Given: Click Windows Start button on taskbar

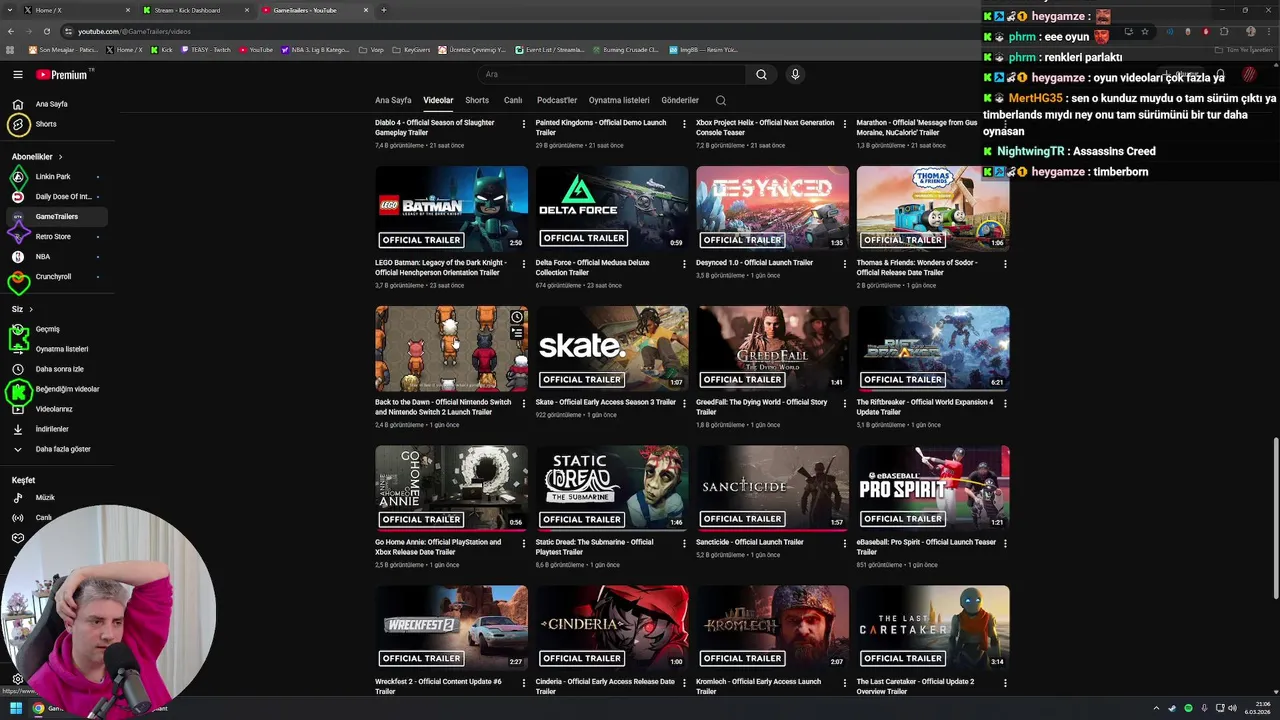Looking at the screenshot, I should click(x=16, y=708).
